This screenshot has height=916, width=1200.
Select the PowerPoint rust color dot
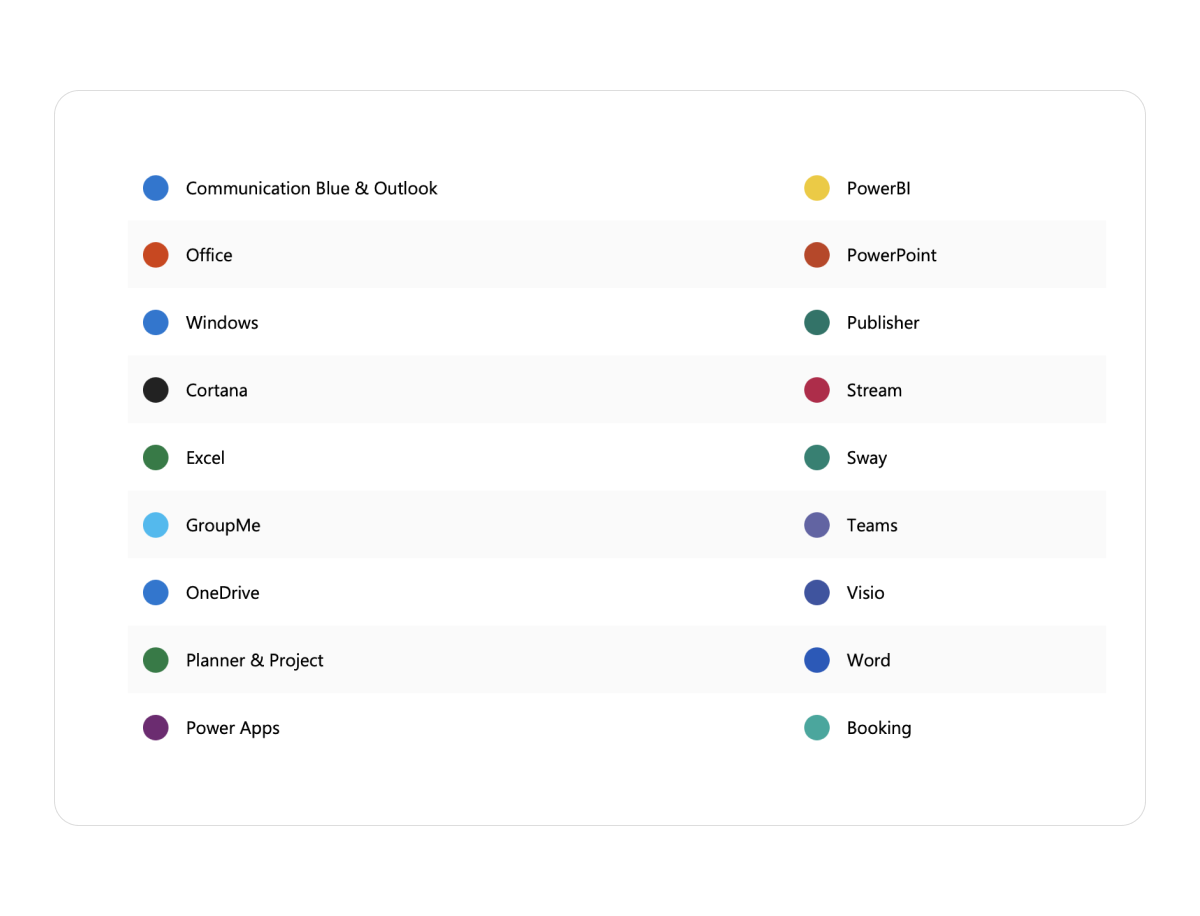coord(817,255)
